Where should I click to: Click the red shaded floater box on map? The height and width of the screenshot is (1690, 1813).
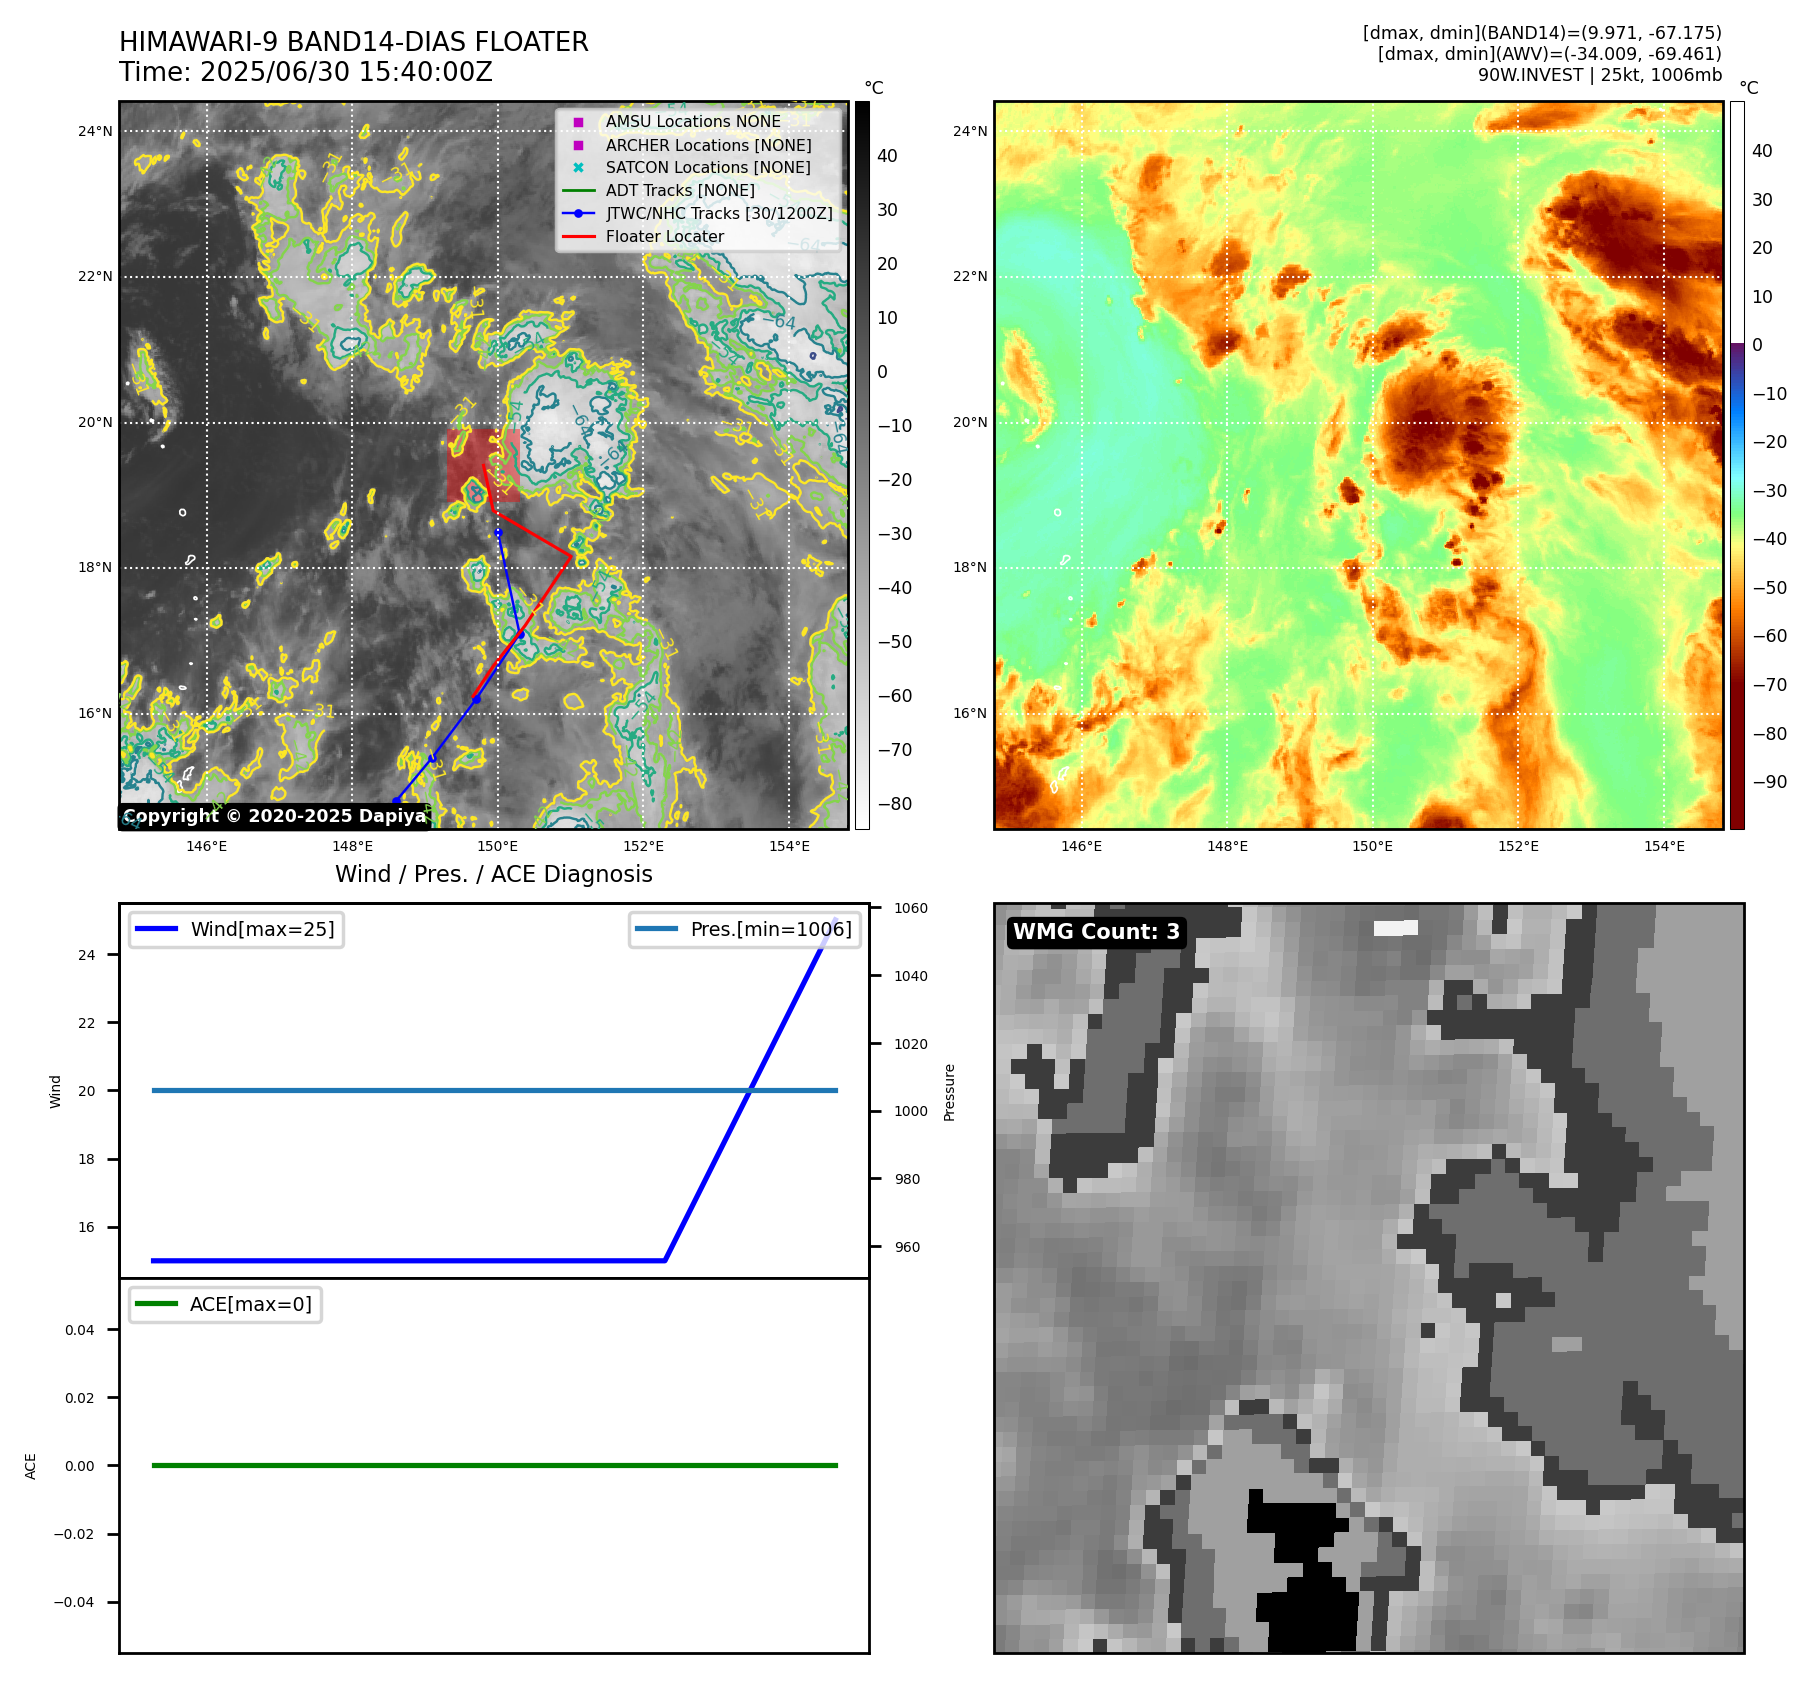[483, 465]
